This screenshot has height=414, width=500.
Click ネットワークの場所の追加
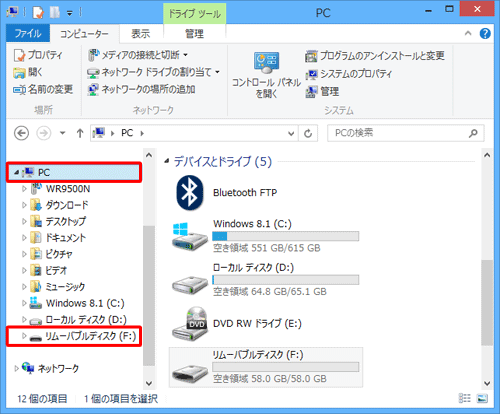point(141,89)
